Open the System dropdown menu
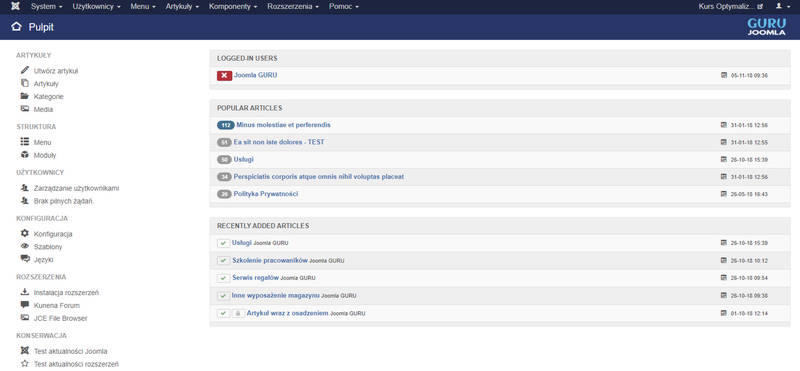Screen dimensions: 800x371 pos(46,7)
